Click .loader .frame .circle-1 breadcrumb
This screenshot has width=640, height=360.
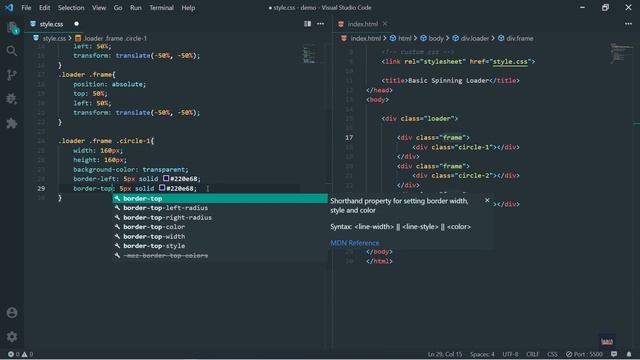pyautogui.click(x=114, y=38)
